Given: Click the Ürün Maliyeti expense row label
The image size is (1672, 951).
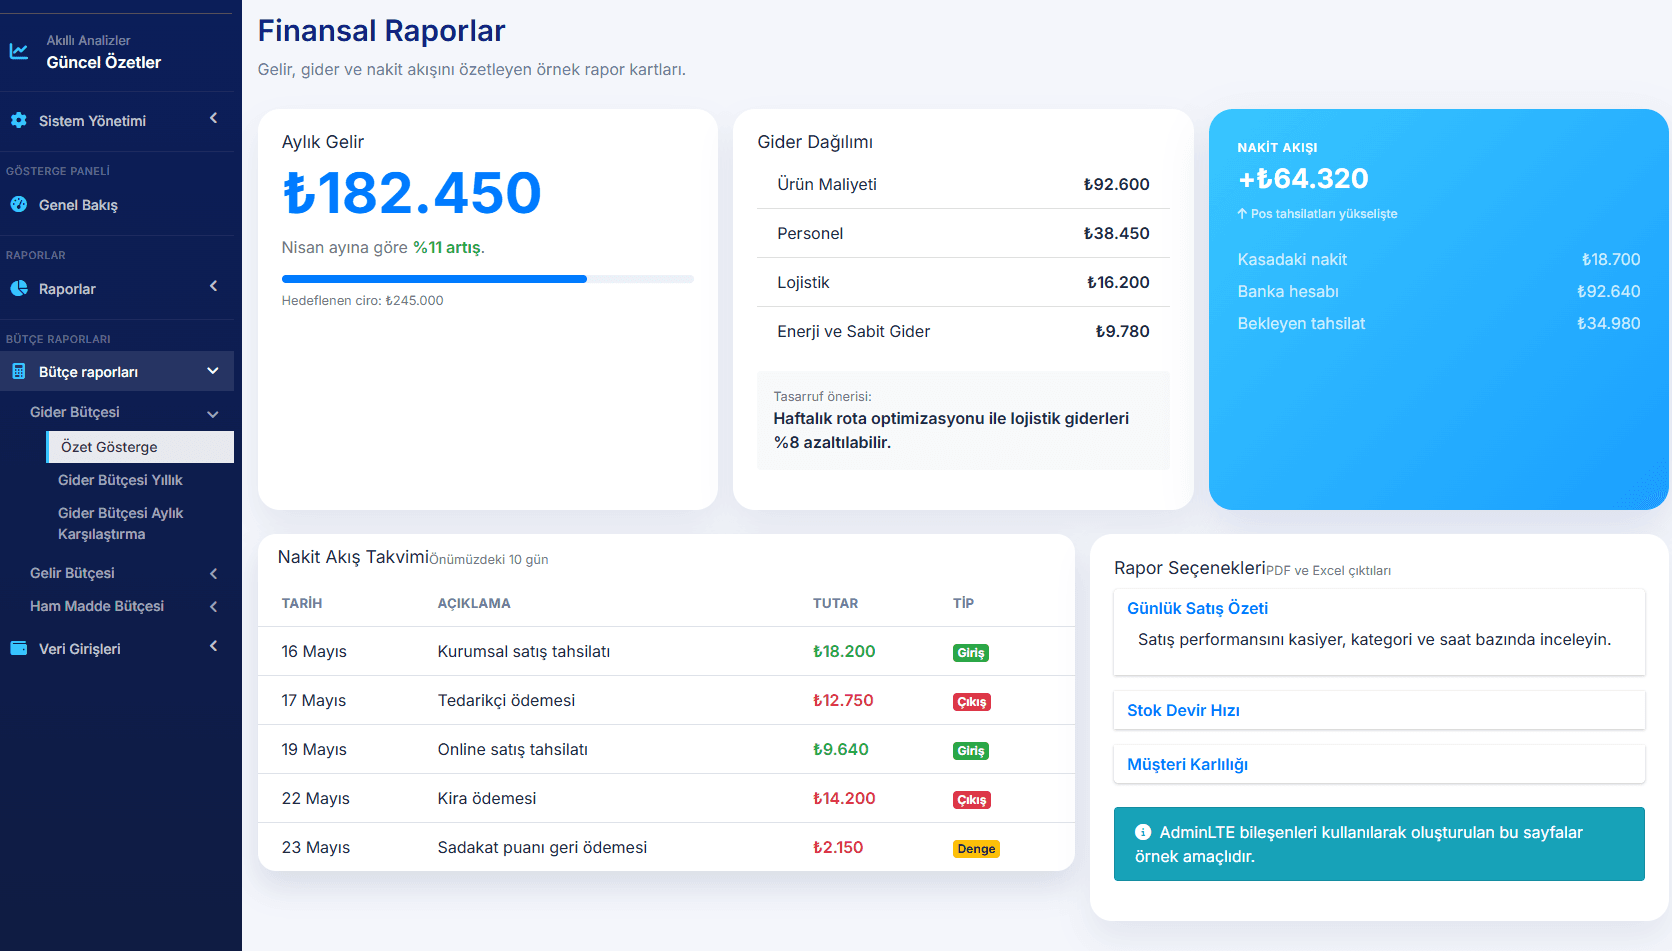Looking at the screenshot, I should tap(827, 184).
